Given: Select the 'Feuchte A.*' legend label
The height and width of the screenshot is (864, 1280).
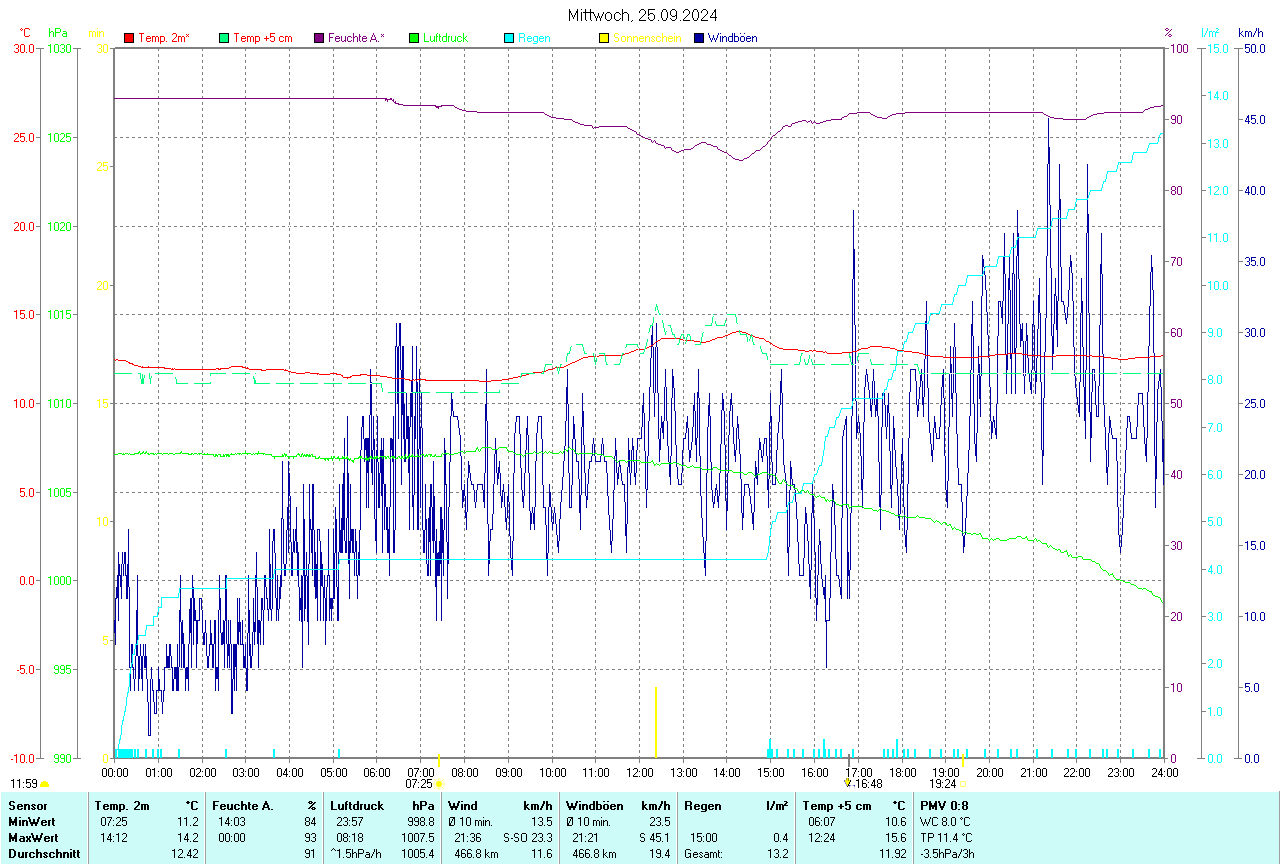Looking at the screenshot, I should pos(356,38).
